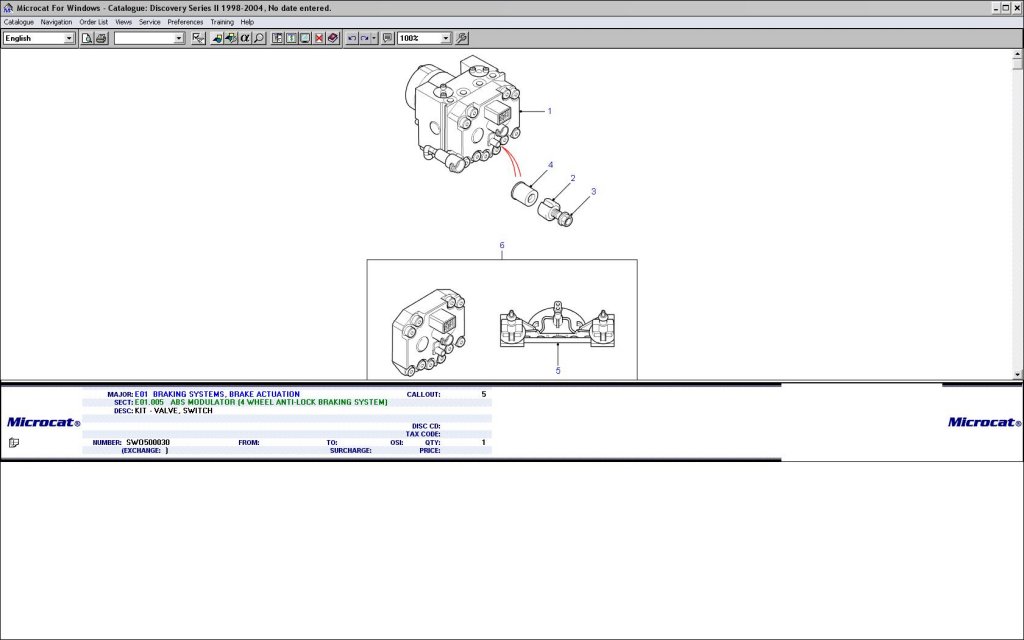Image resolution: width=1024 pixels, height=640 pixels.
Task: Click the ABS modulator unit illustration
Action: 464,114
